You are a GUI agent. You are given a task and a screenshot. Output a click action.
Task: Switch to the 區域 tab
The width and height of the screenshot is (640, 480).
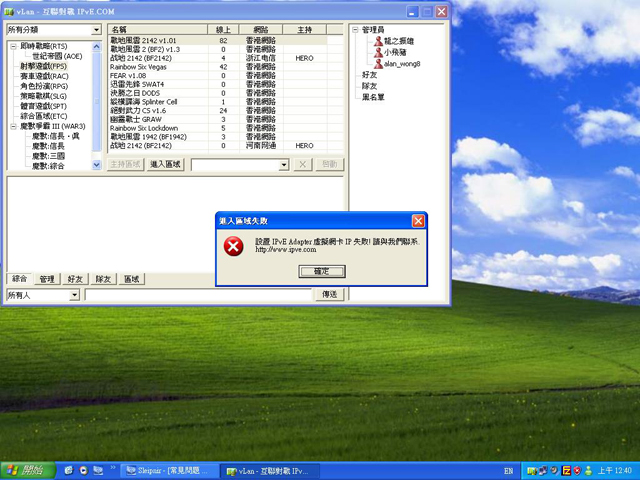131,279
